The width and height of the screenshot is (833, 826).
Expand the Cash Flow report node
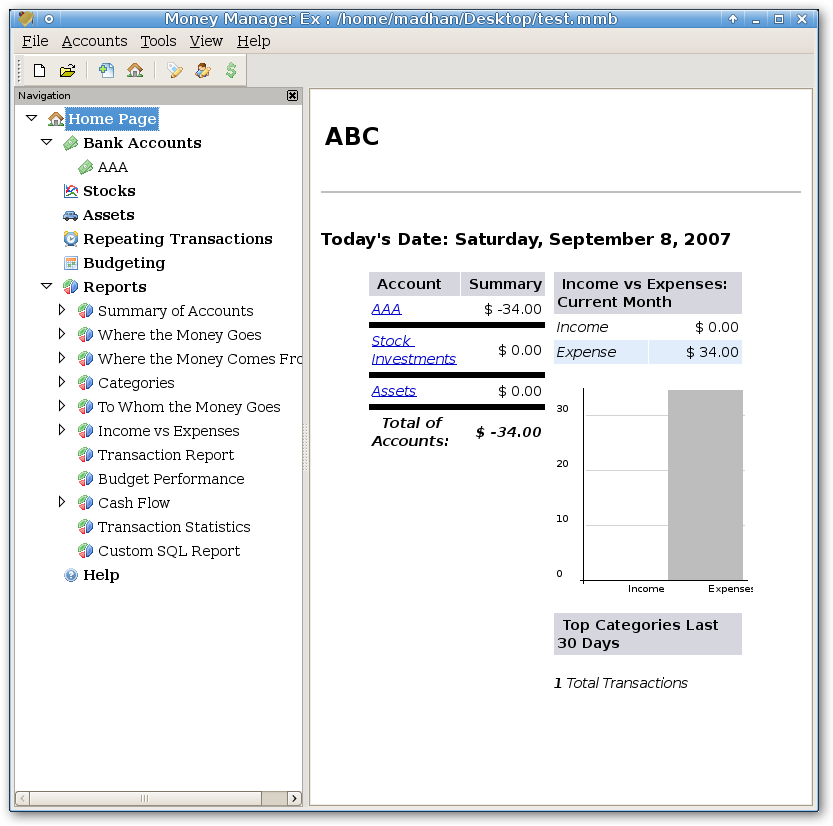point(62,502)
